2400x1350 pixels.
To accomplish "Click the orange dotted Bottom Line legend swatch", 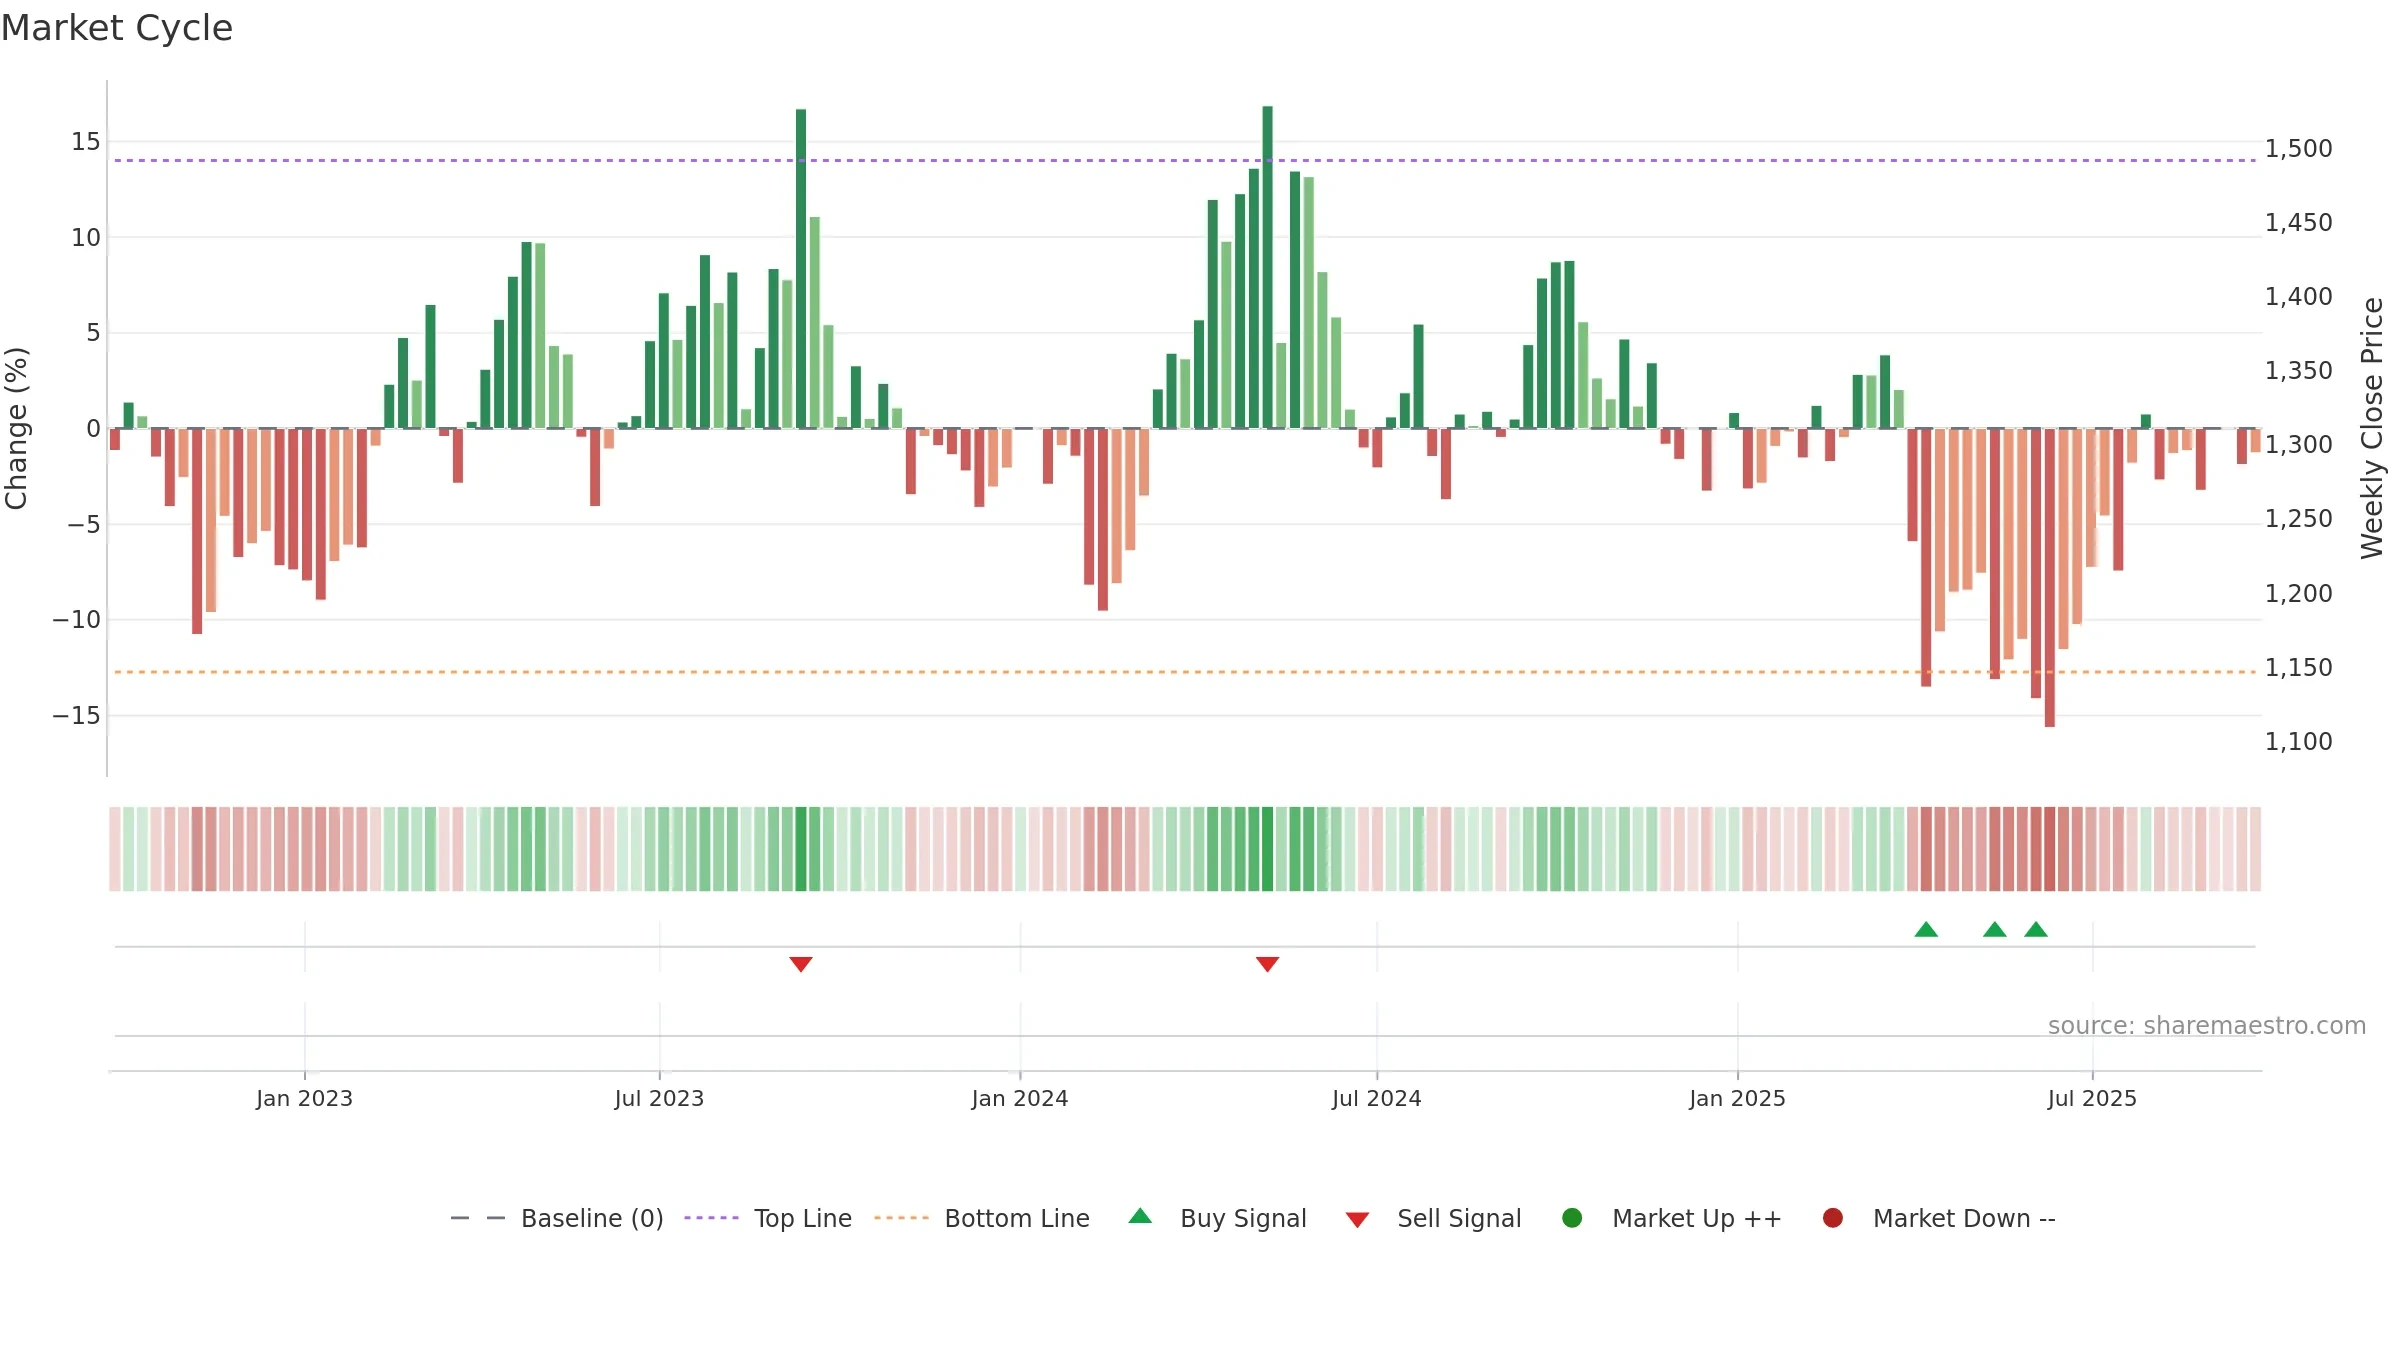I will tap(901, 1218).
